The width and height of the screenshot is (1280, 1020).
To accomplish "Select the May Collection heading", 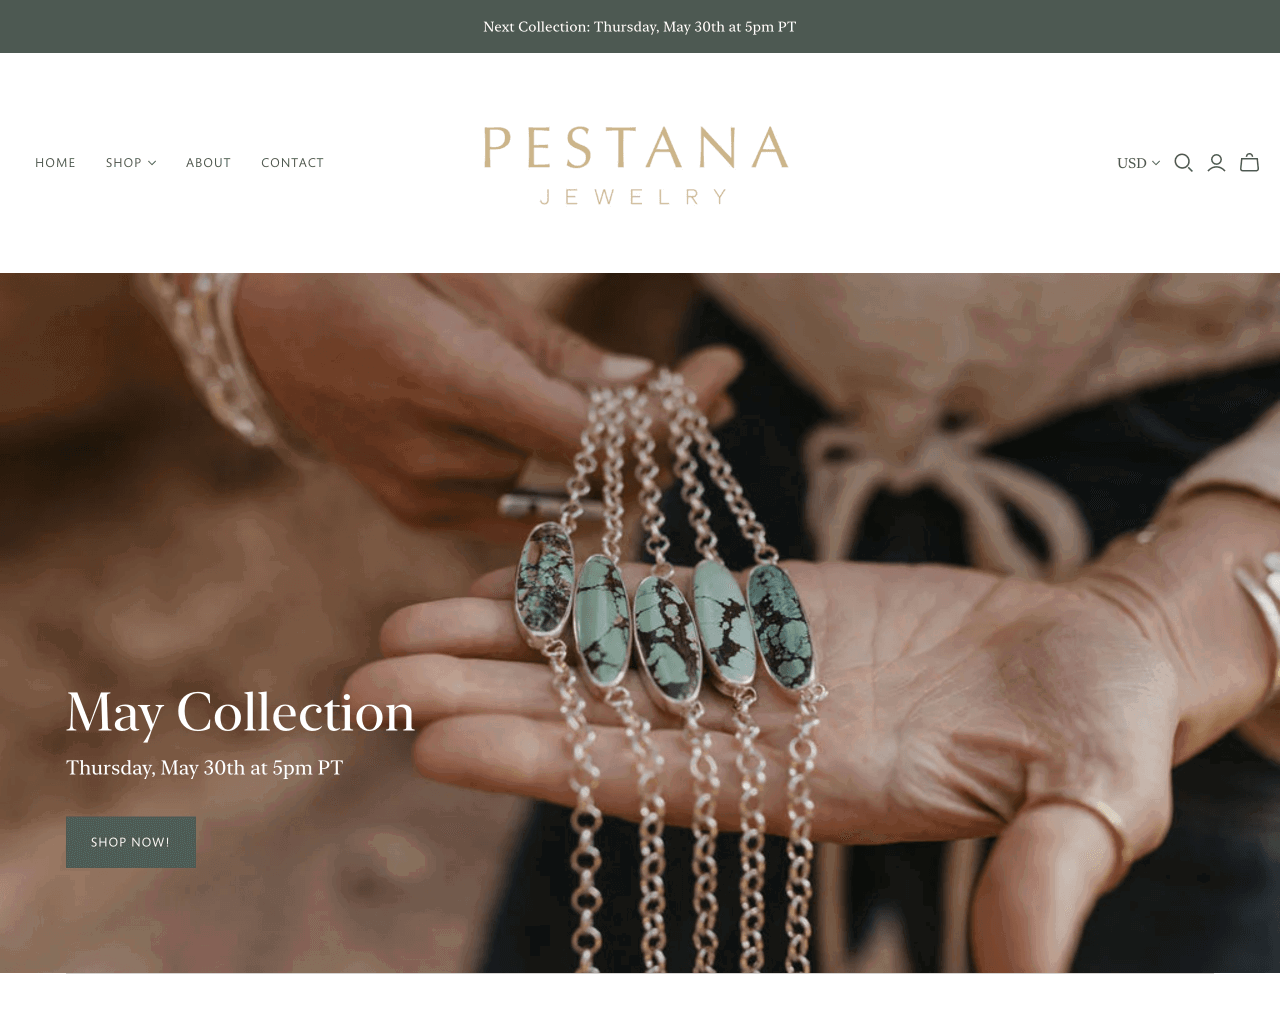I will (240, 714).
